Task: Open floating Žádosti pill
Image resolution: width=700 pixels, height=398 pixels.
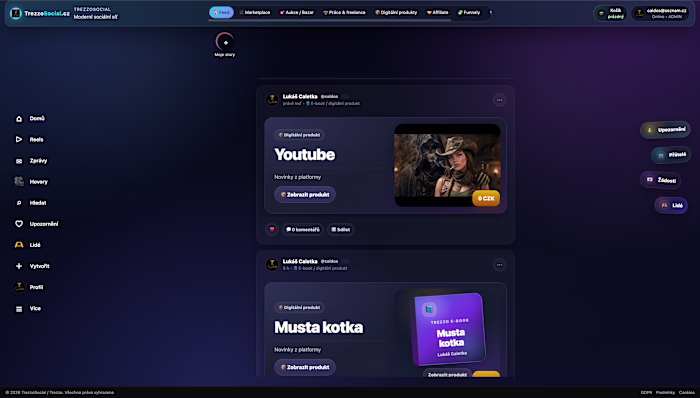Action: coord(661,180)
